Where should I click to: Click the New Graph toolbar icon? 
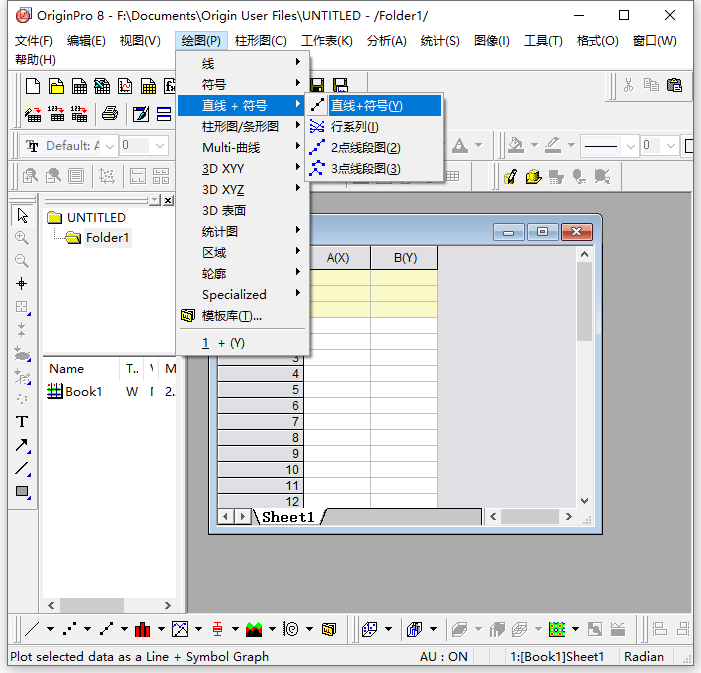pyautogui.click(x=125, y=86)
